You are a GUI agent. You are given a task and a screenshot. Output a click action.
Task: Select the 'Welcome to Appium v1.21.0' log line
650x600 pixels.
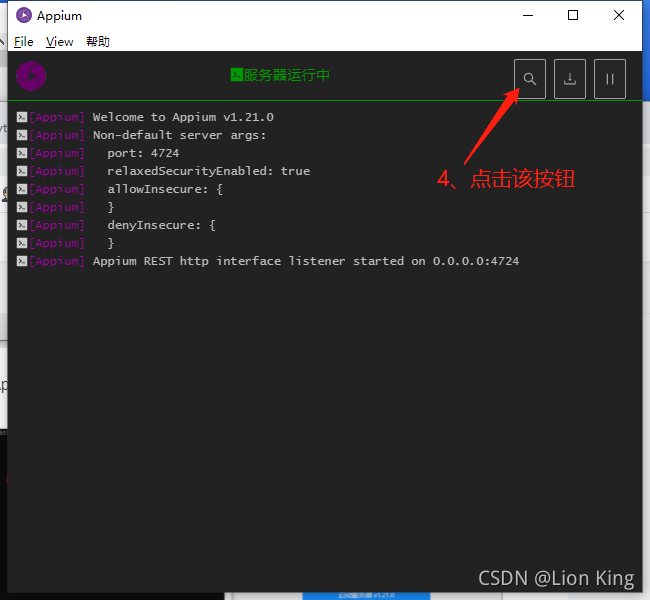point(183,117)
